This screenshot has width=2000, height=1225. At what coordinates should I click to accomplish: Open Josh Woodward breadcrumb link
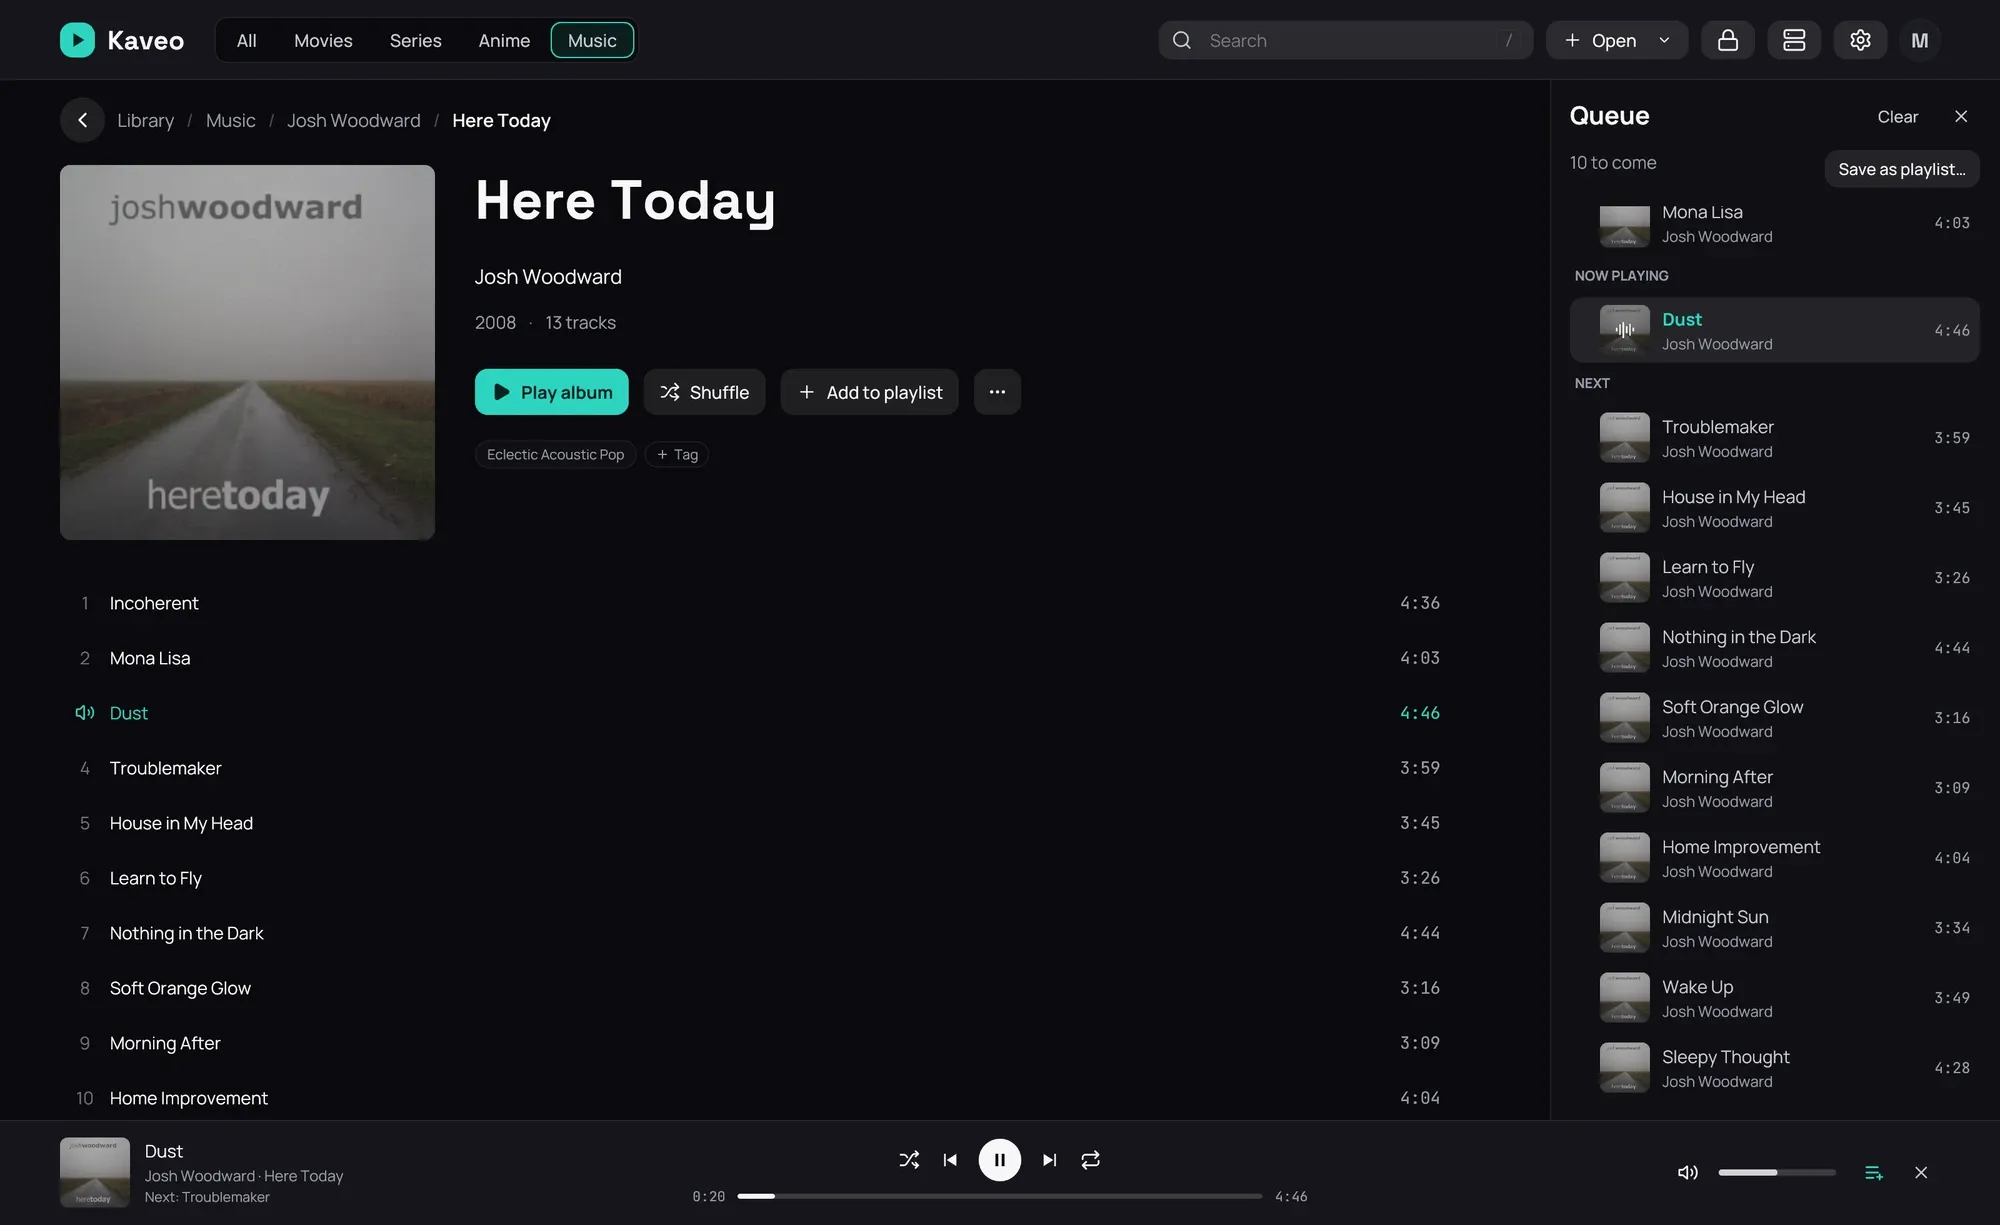[354, 120]
